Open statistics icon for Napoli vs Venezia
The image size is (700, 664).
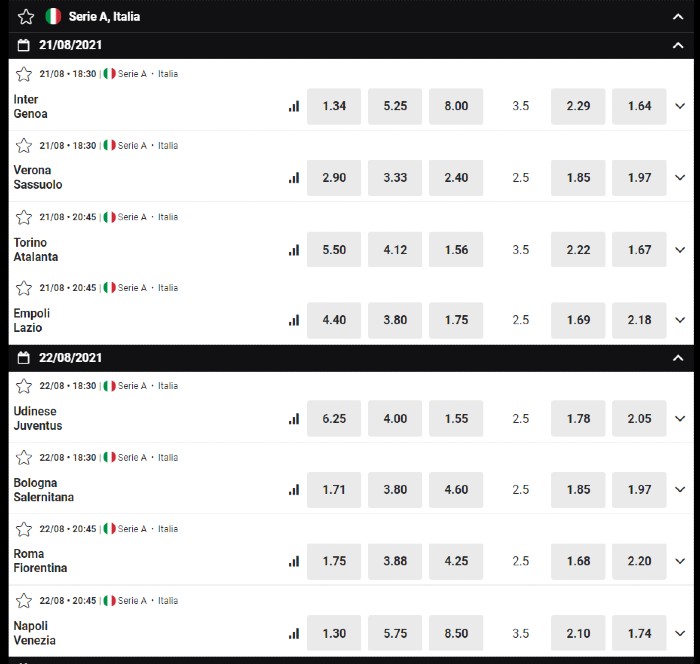tap(294, 633)
